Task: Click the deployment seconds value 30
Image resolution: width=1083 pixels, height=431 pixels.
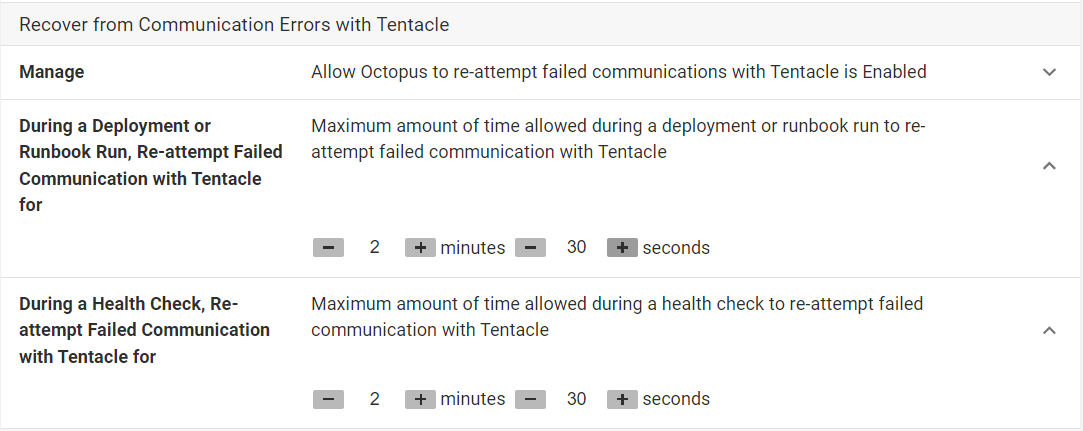Action: (x=576, y=248)
